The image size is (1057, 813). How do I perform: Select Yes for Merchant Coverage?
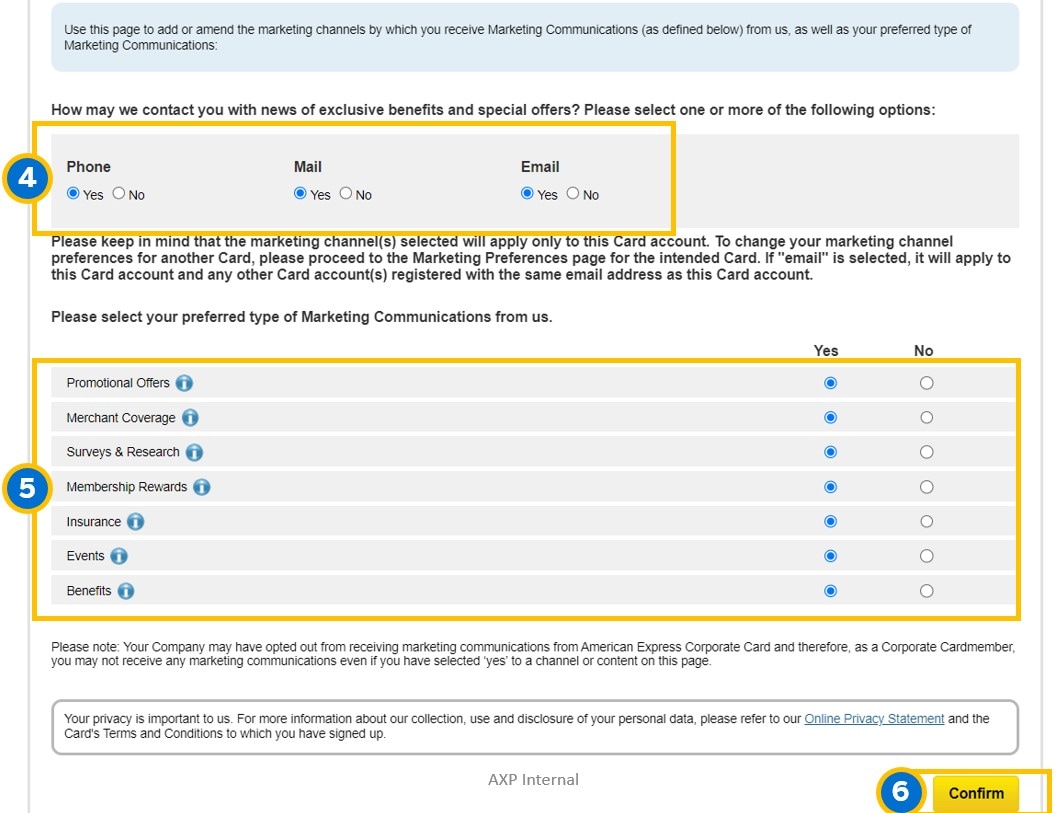(828, 417)
